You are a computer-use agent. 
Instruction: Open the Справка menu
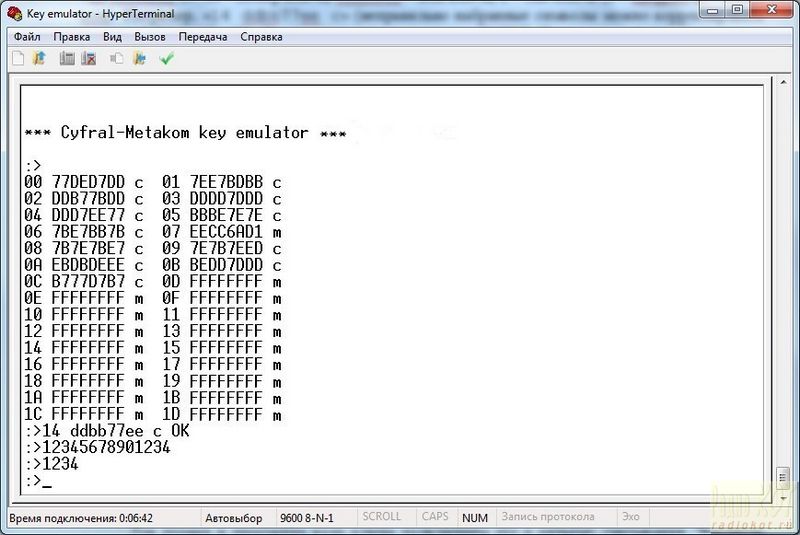[261, 37]
